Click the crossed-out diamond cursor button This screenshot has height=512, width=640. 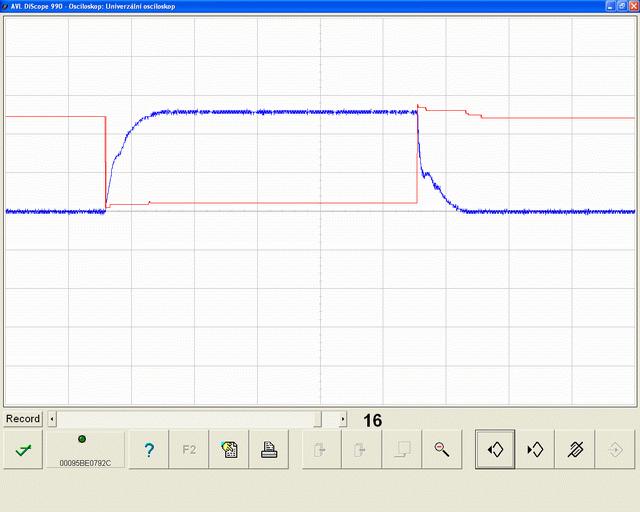[x=575, y=450]
